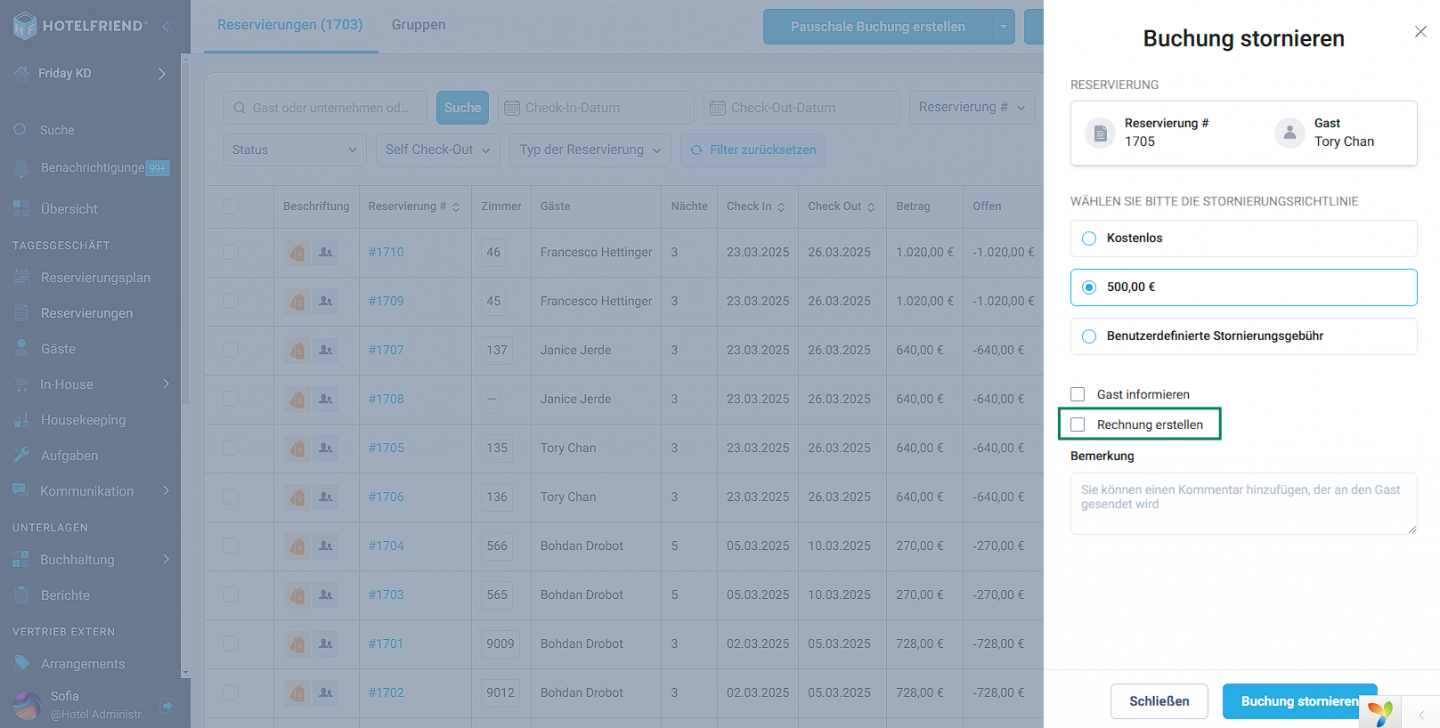Open the Self Check-Out dropdown
The width and height of the screenshot is (1440, 728).
pyautogui.click(x=438, y=150)
